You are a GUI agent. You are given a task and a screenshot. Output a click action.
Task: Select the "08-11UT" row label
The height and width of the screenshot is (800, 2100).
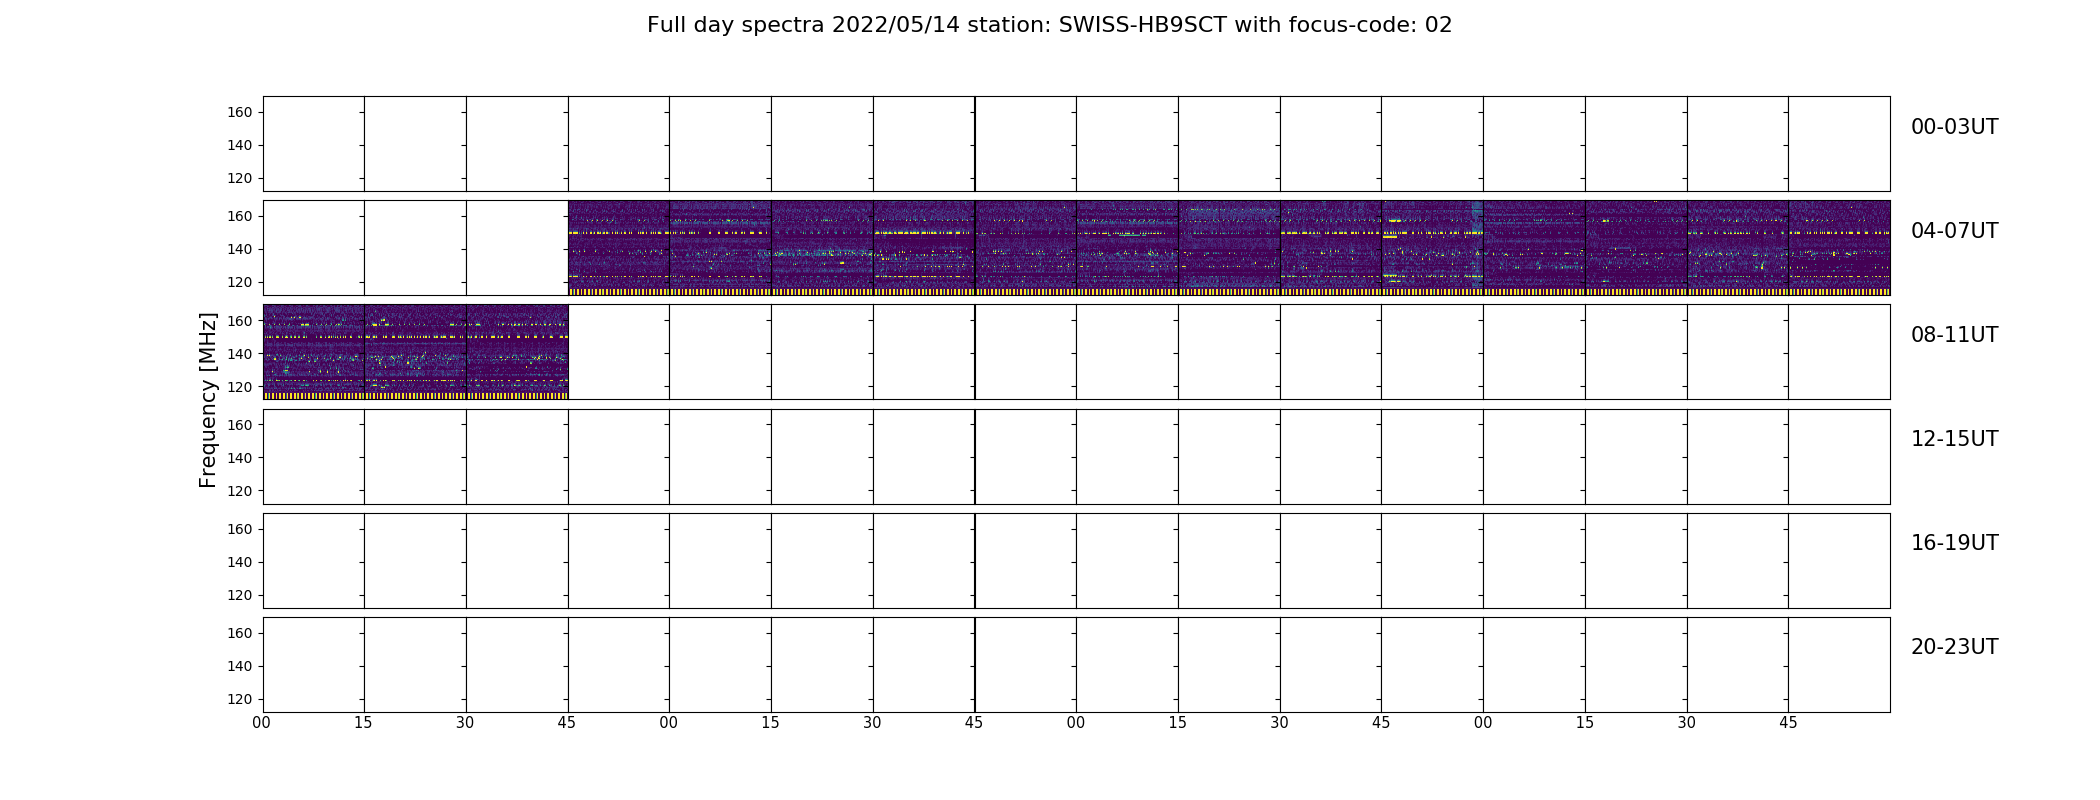coord(1954,335)
